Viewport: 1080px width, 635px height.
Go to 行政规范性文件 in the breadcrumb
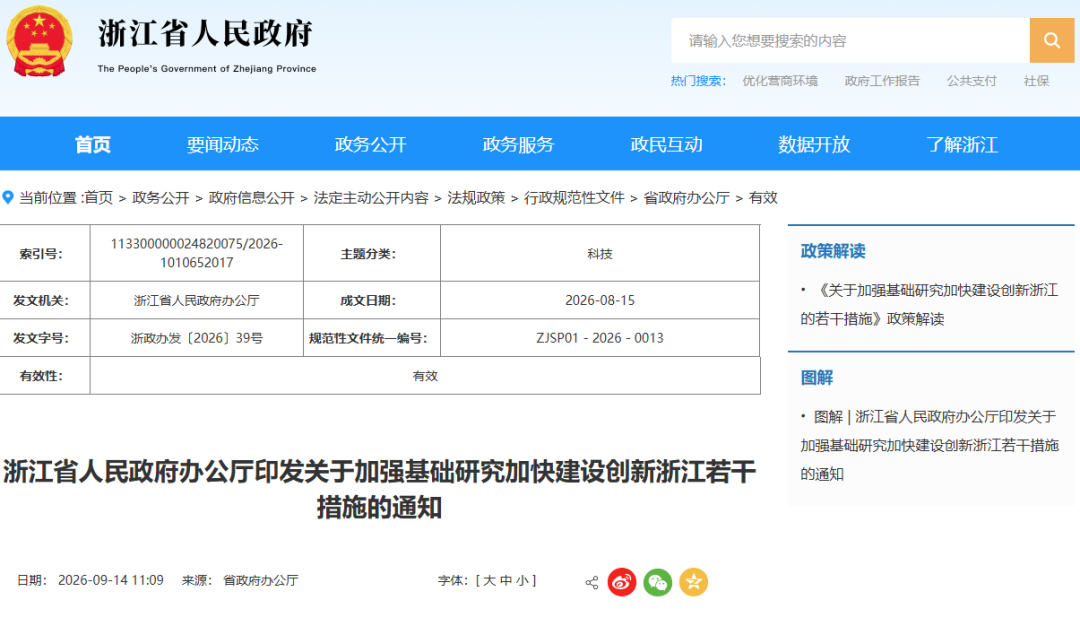(574, 198)
